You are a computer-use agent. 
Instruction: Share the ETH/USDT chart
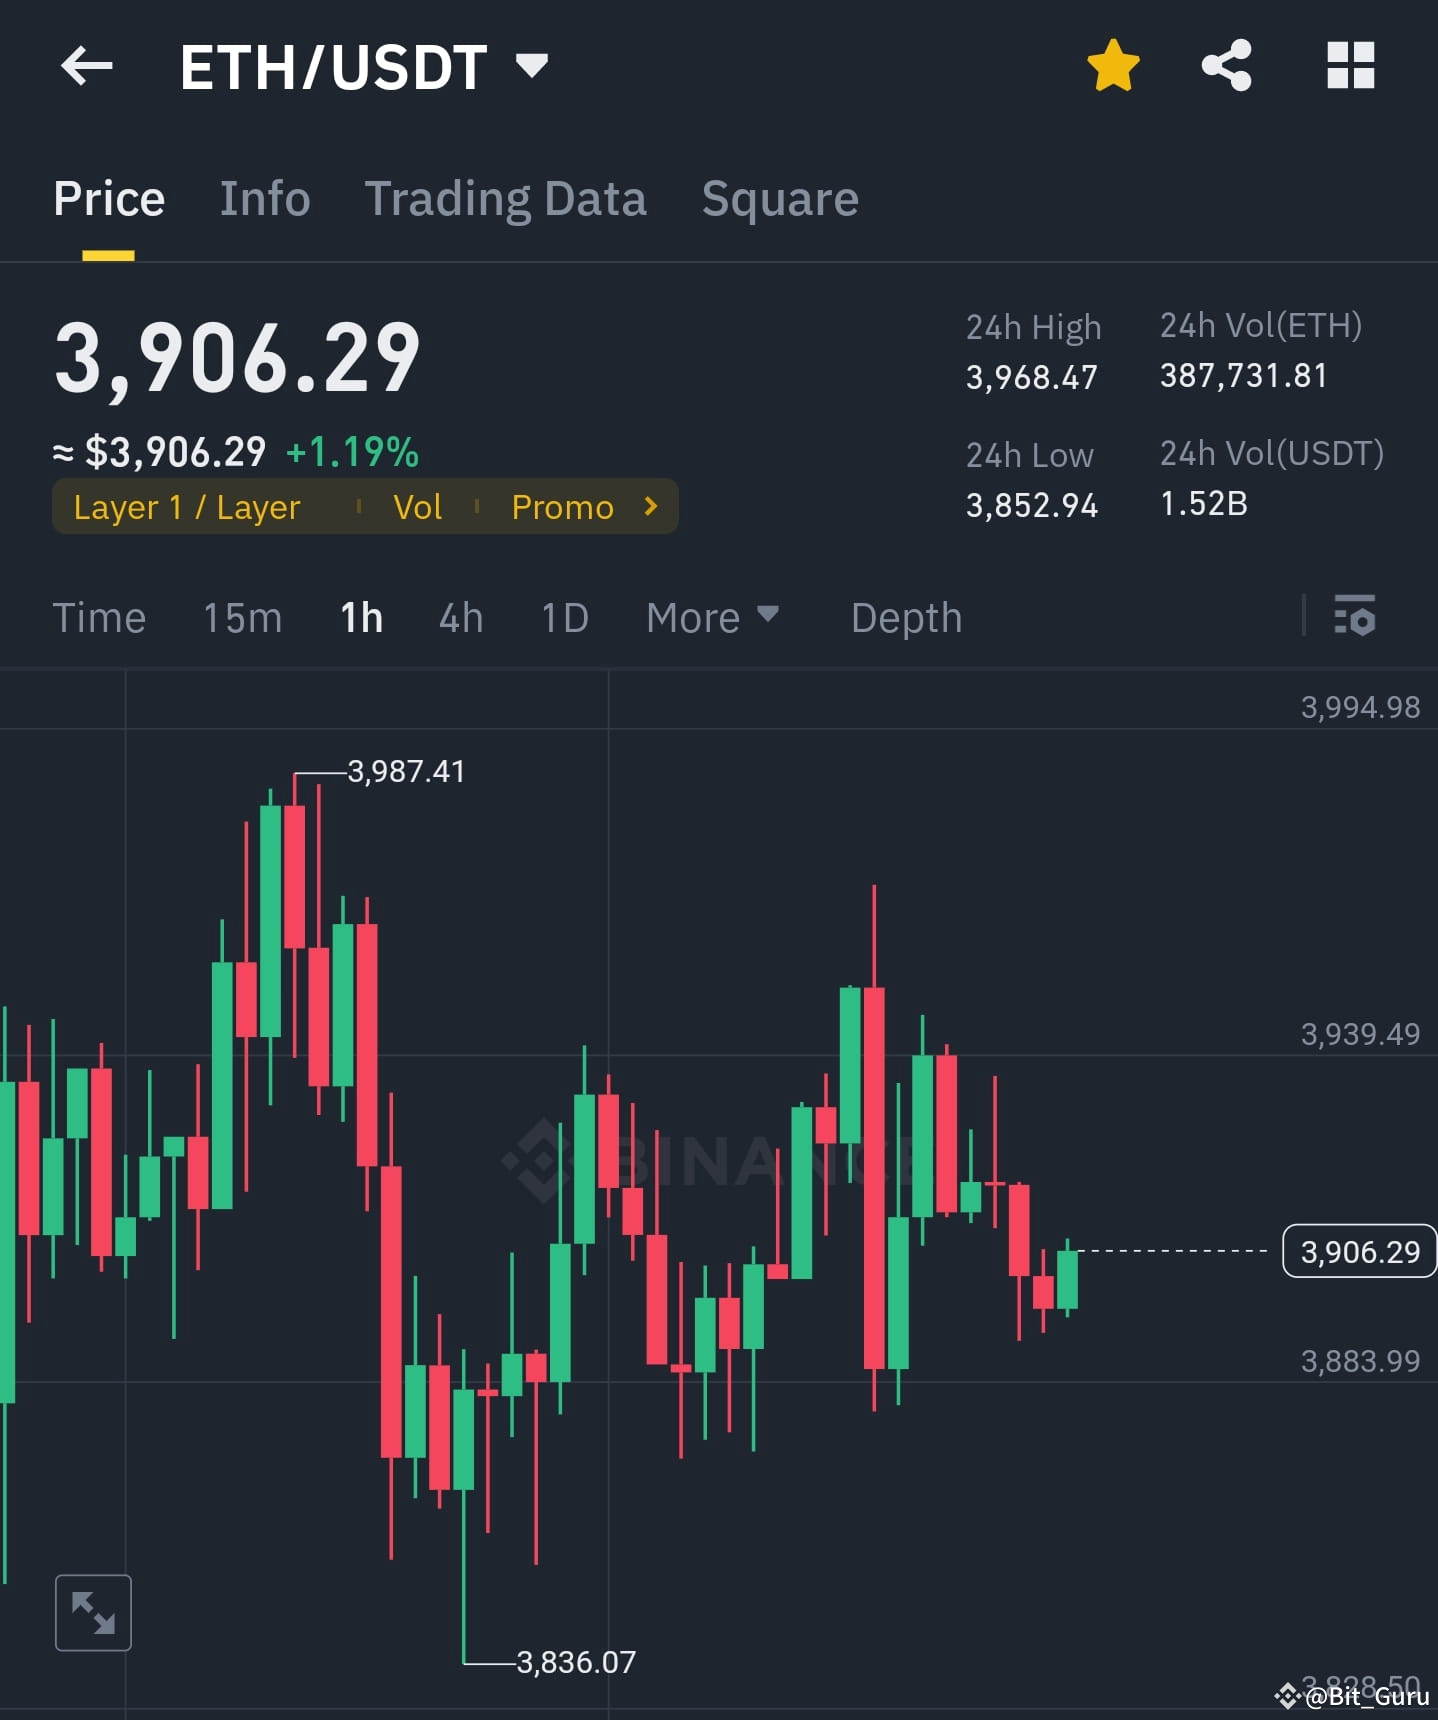pyautogui.click(x=1227, y=65)
